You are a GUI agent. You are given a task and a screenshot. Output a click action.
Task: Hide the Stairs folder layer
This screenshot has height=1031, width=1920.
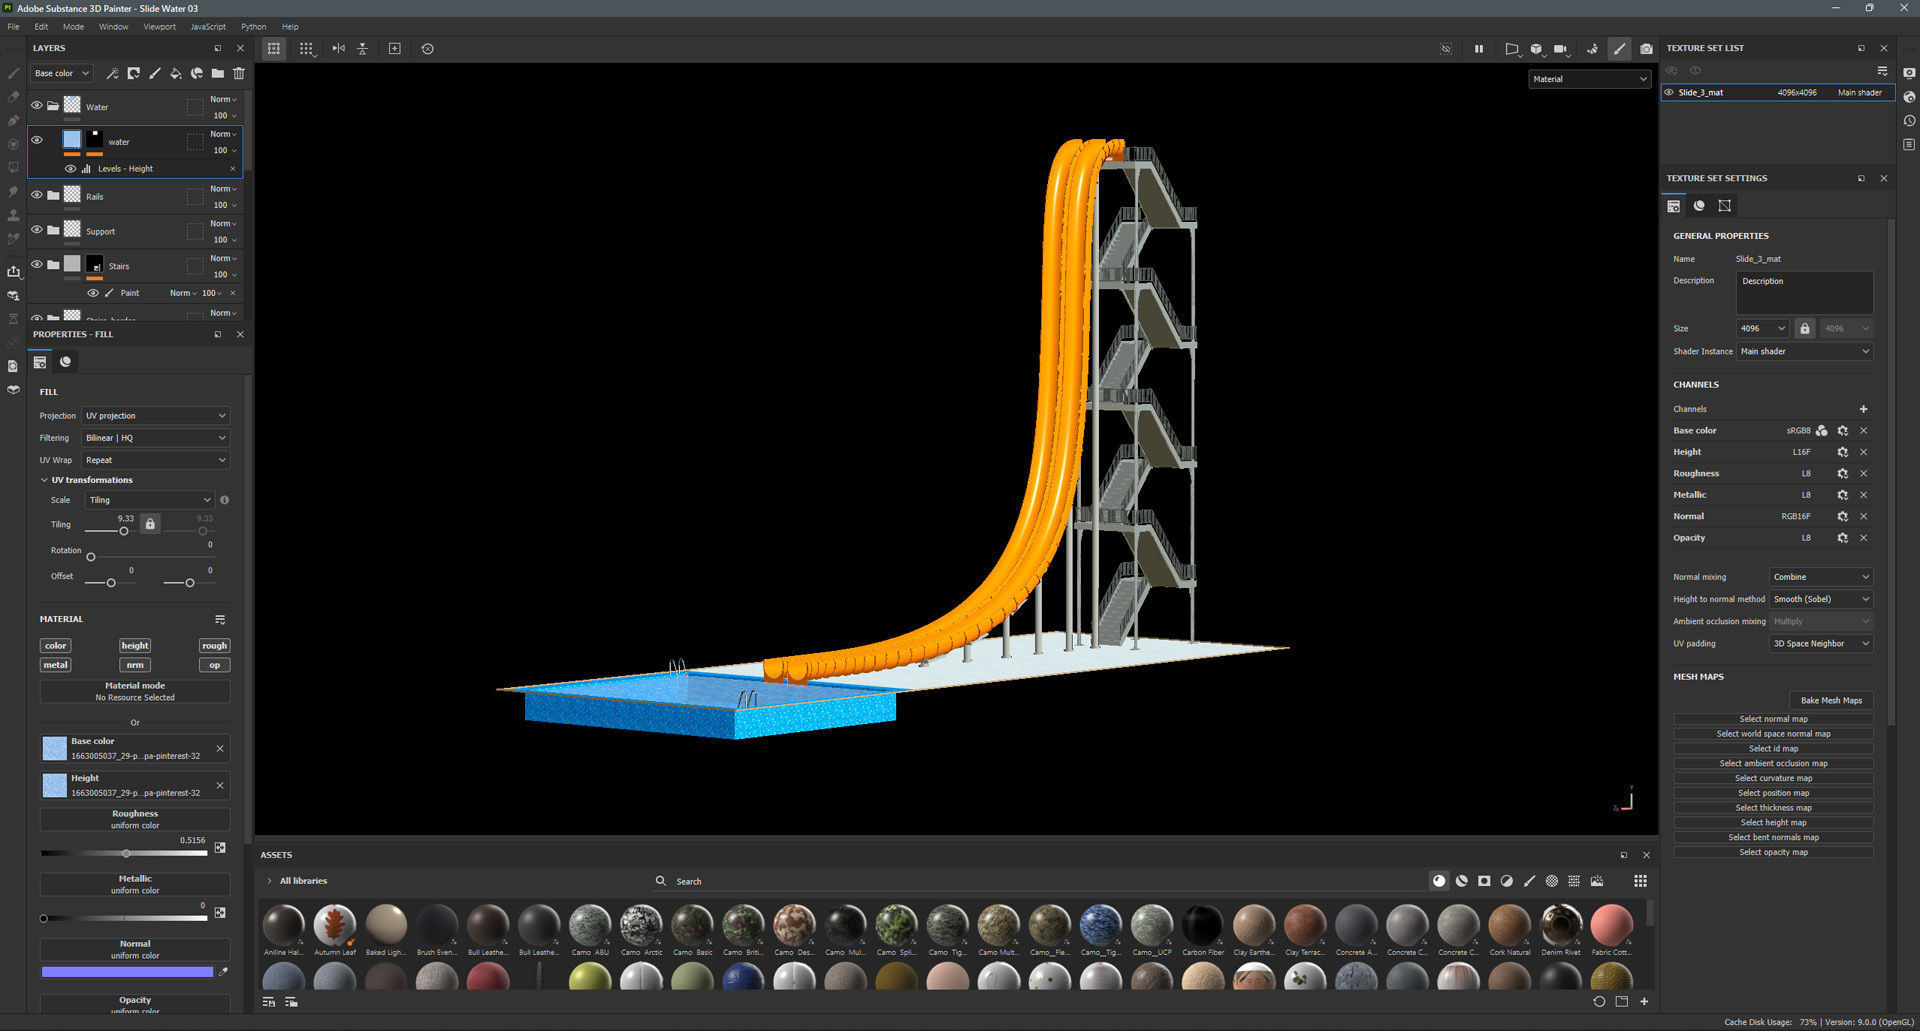(37, 265)
